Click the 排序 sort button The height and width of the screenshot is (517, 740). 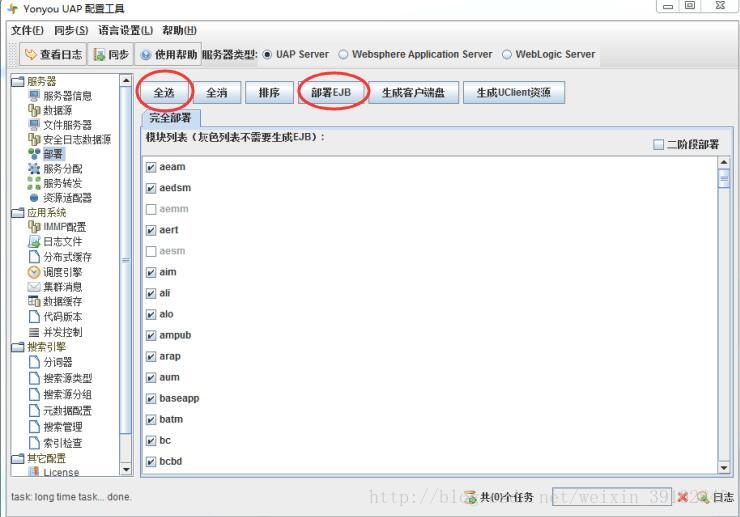[x=269, y=93]
